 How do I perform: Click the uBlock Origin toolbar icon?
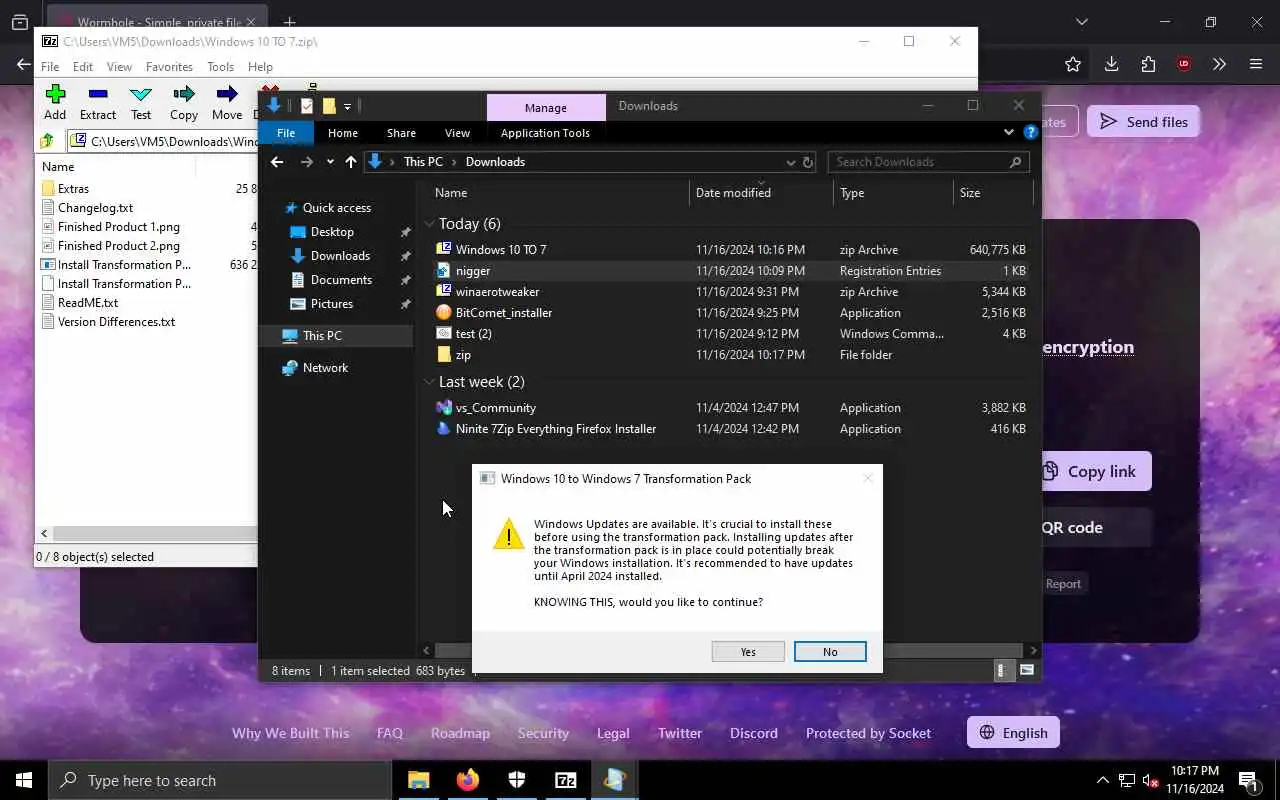tap(1184, 64)
